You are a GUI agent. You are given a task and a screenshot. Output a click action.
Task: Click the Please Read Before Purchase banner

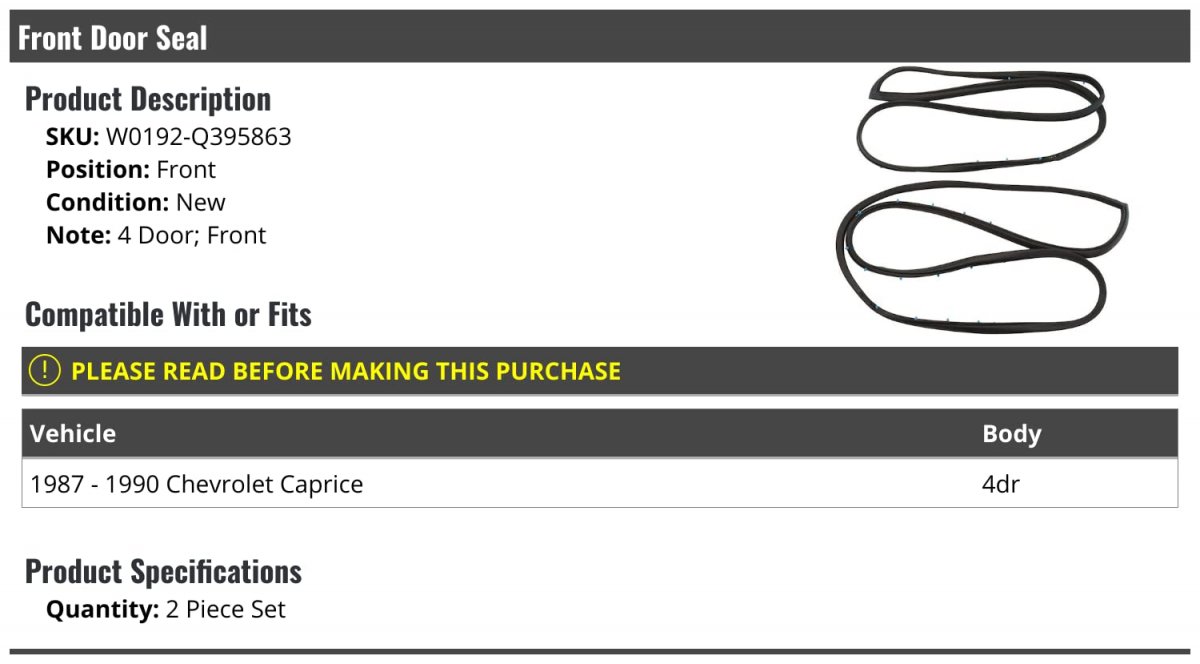click(x=600, y=371)
